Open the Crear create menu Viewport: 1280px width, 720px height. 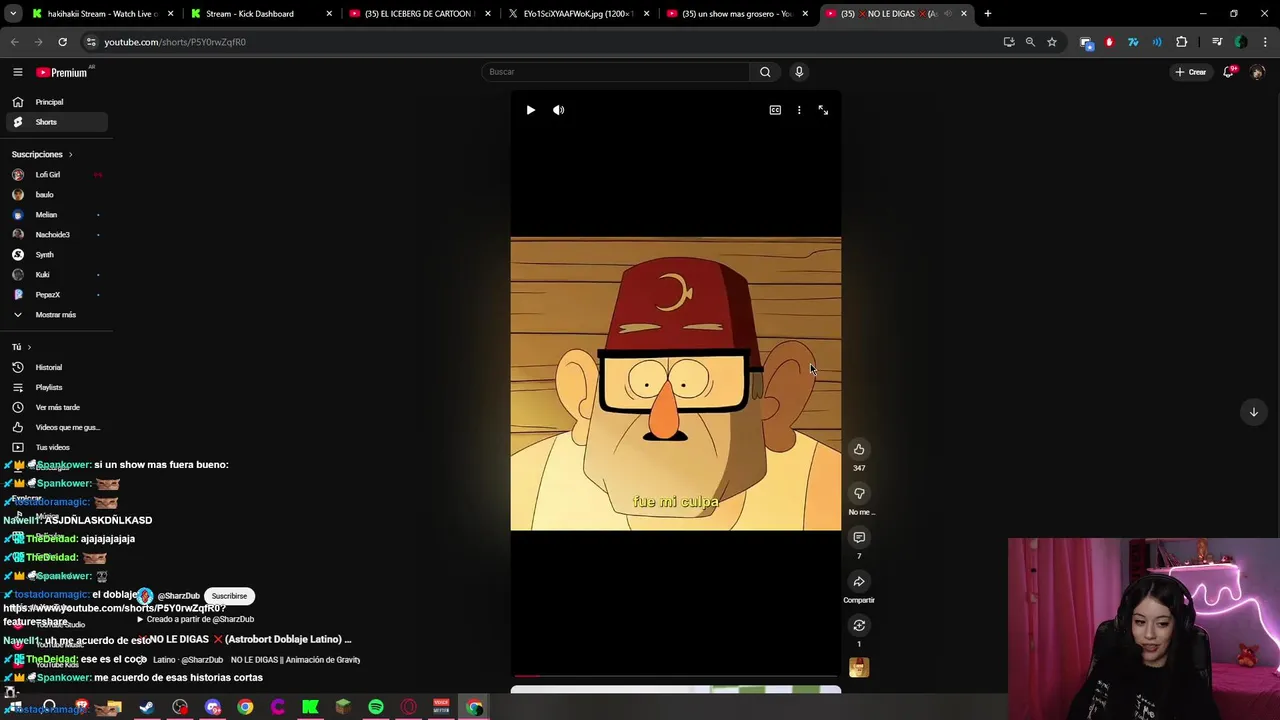tap(1191, 72)
